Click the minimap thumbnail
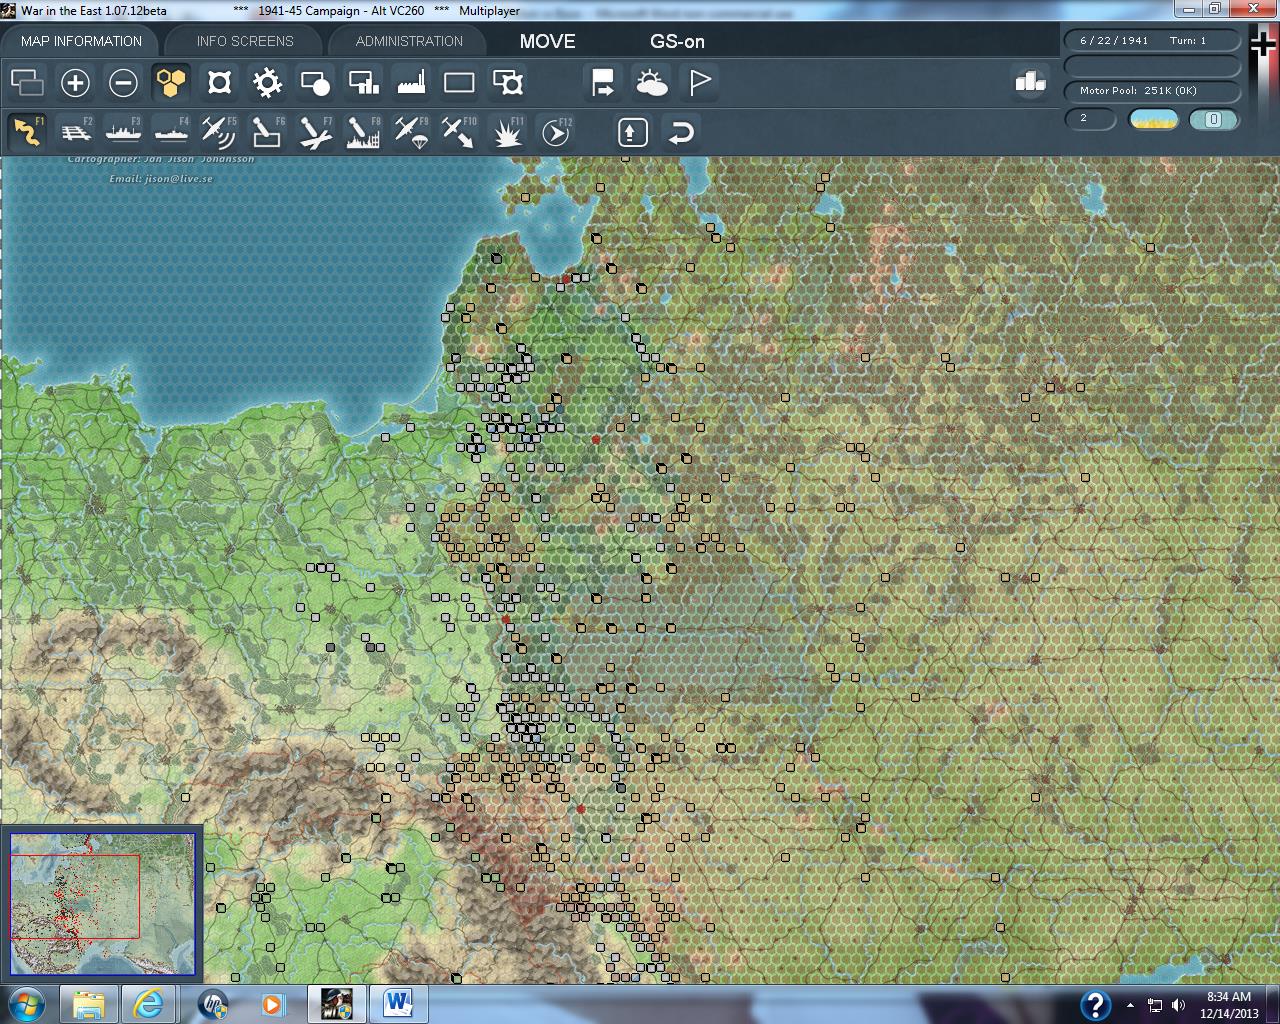Viewport: 1280px width, 1024px height. click(x=102, y=904)
